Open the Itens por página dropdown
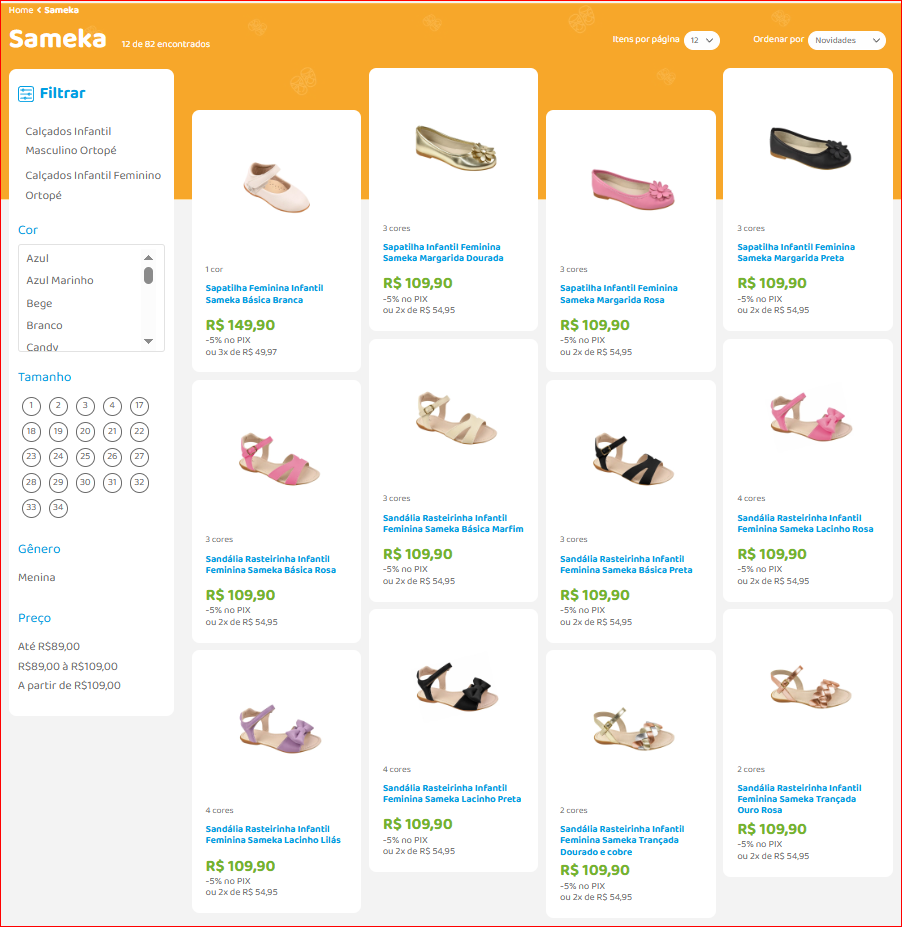The height and width of the screenshot is (927, 902). tap(702, 40)
